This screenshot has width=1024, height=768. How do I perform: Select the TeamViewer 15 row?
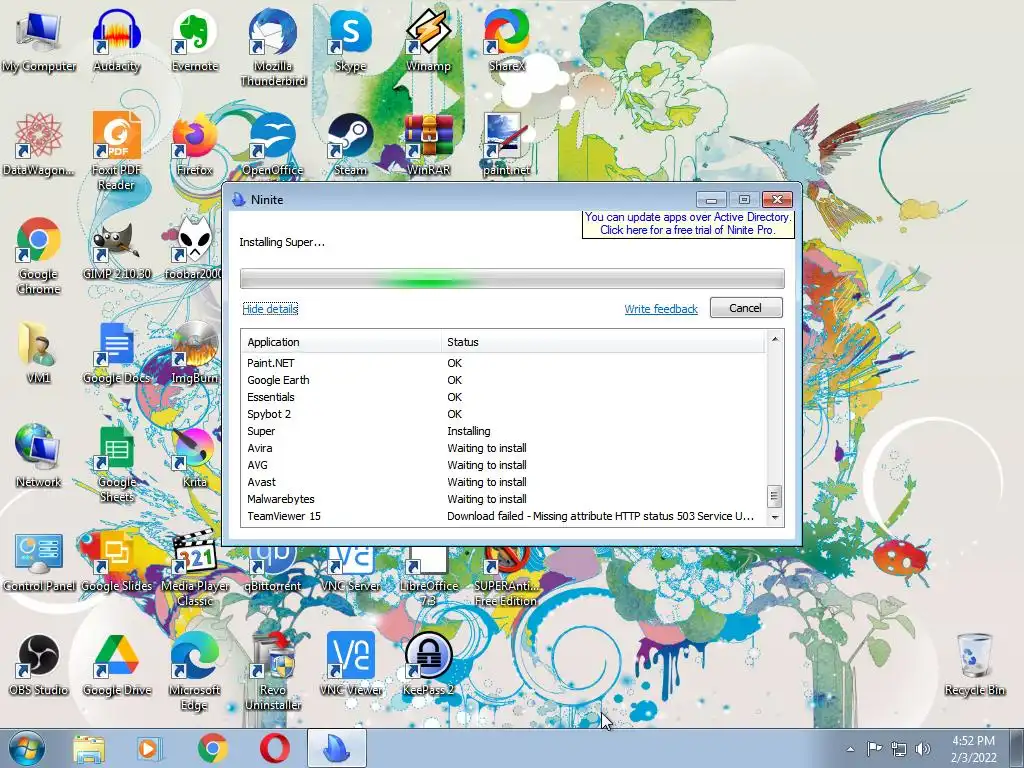(x=504, y=516)
